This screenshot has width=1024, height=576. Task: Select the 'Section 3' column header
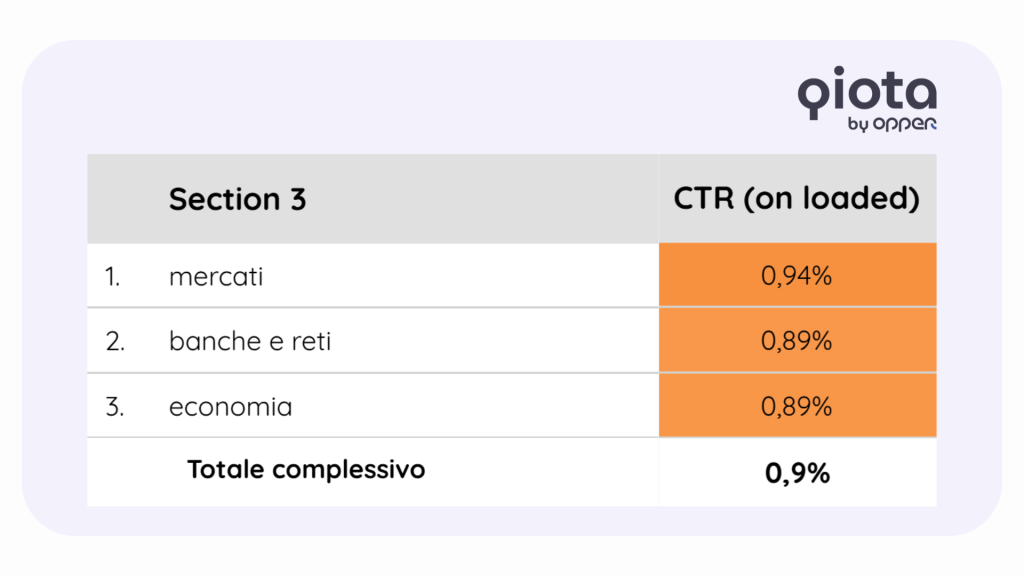[237, 199]
